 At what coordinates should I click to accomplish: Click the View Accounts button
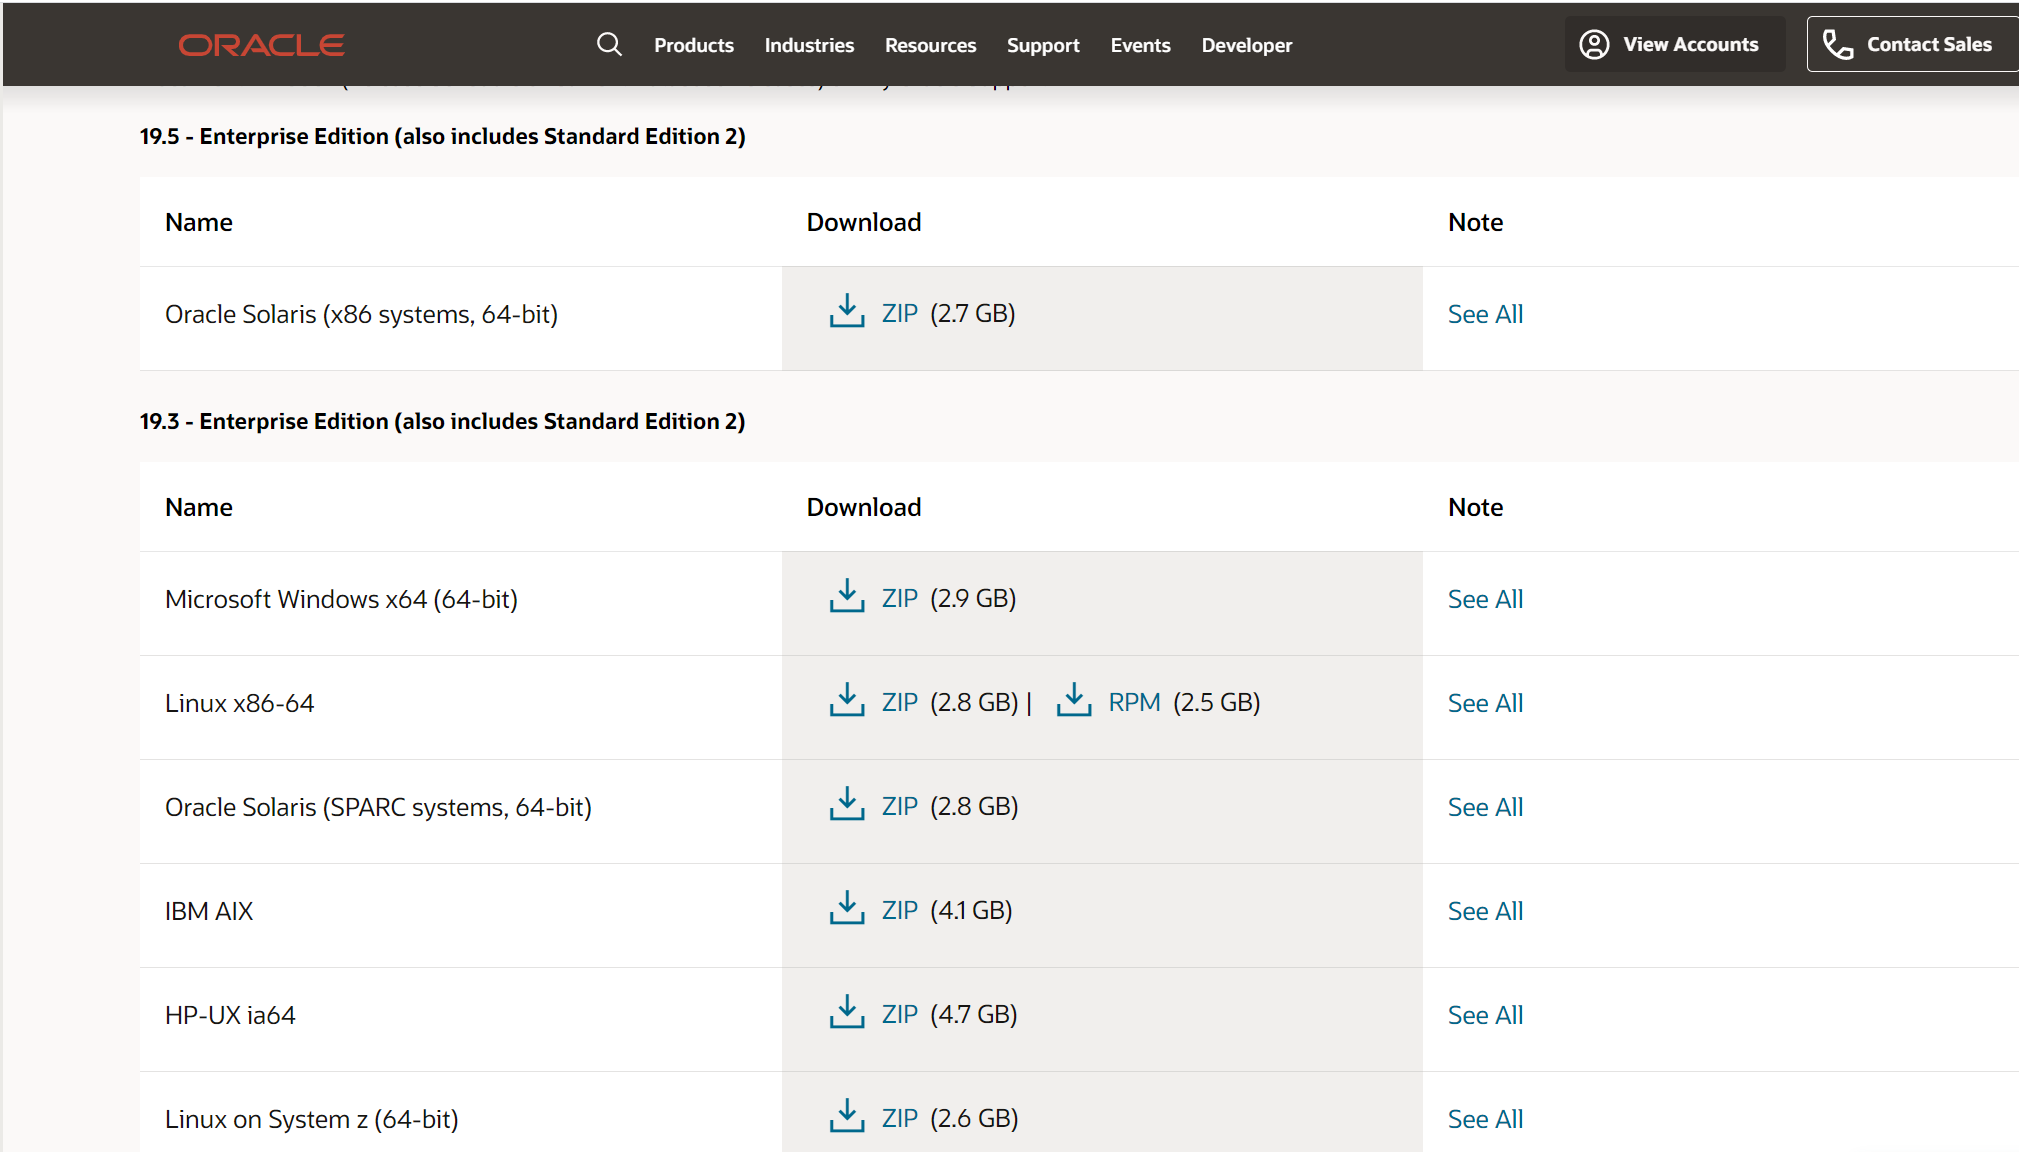[1673, 44]
